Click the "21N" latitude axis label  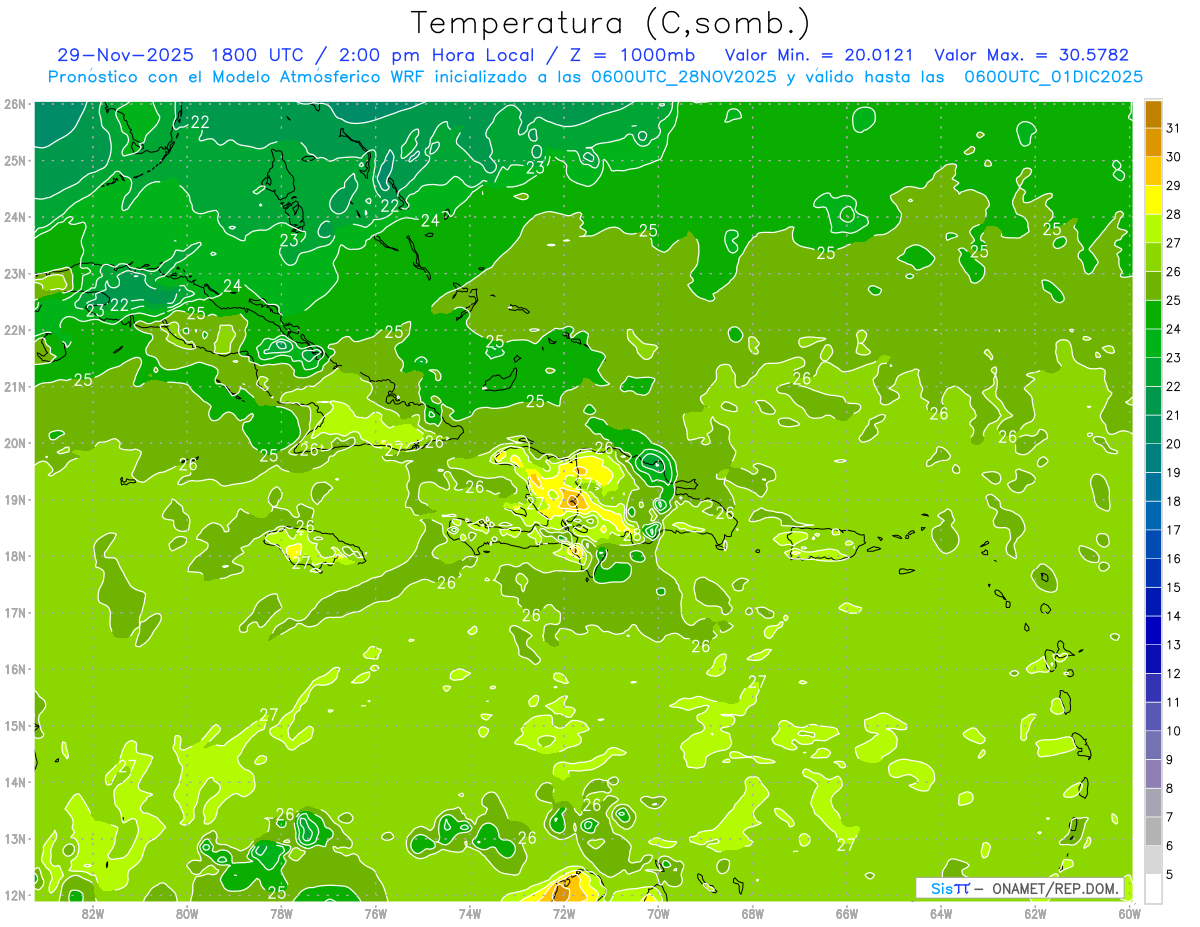(14, 386)
